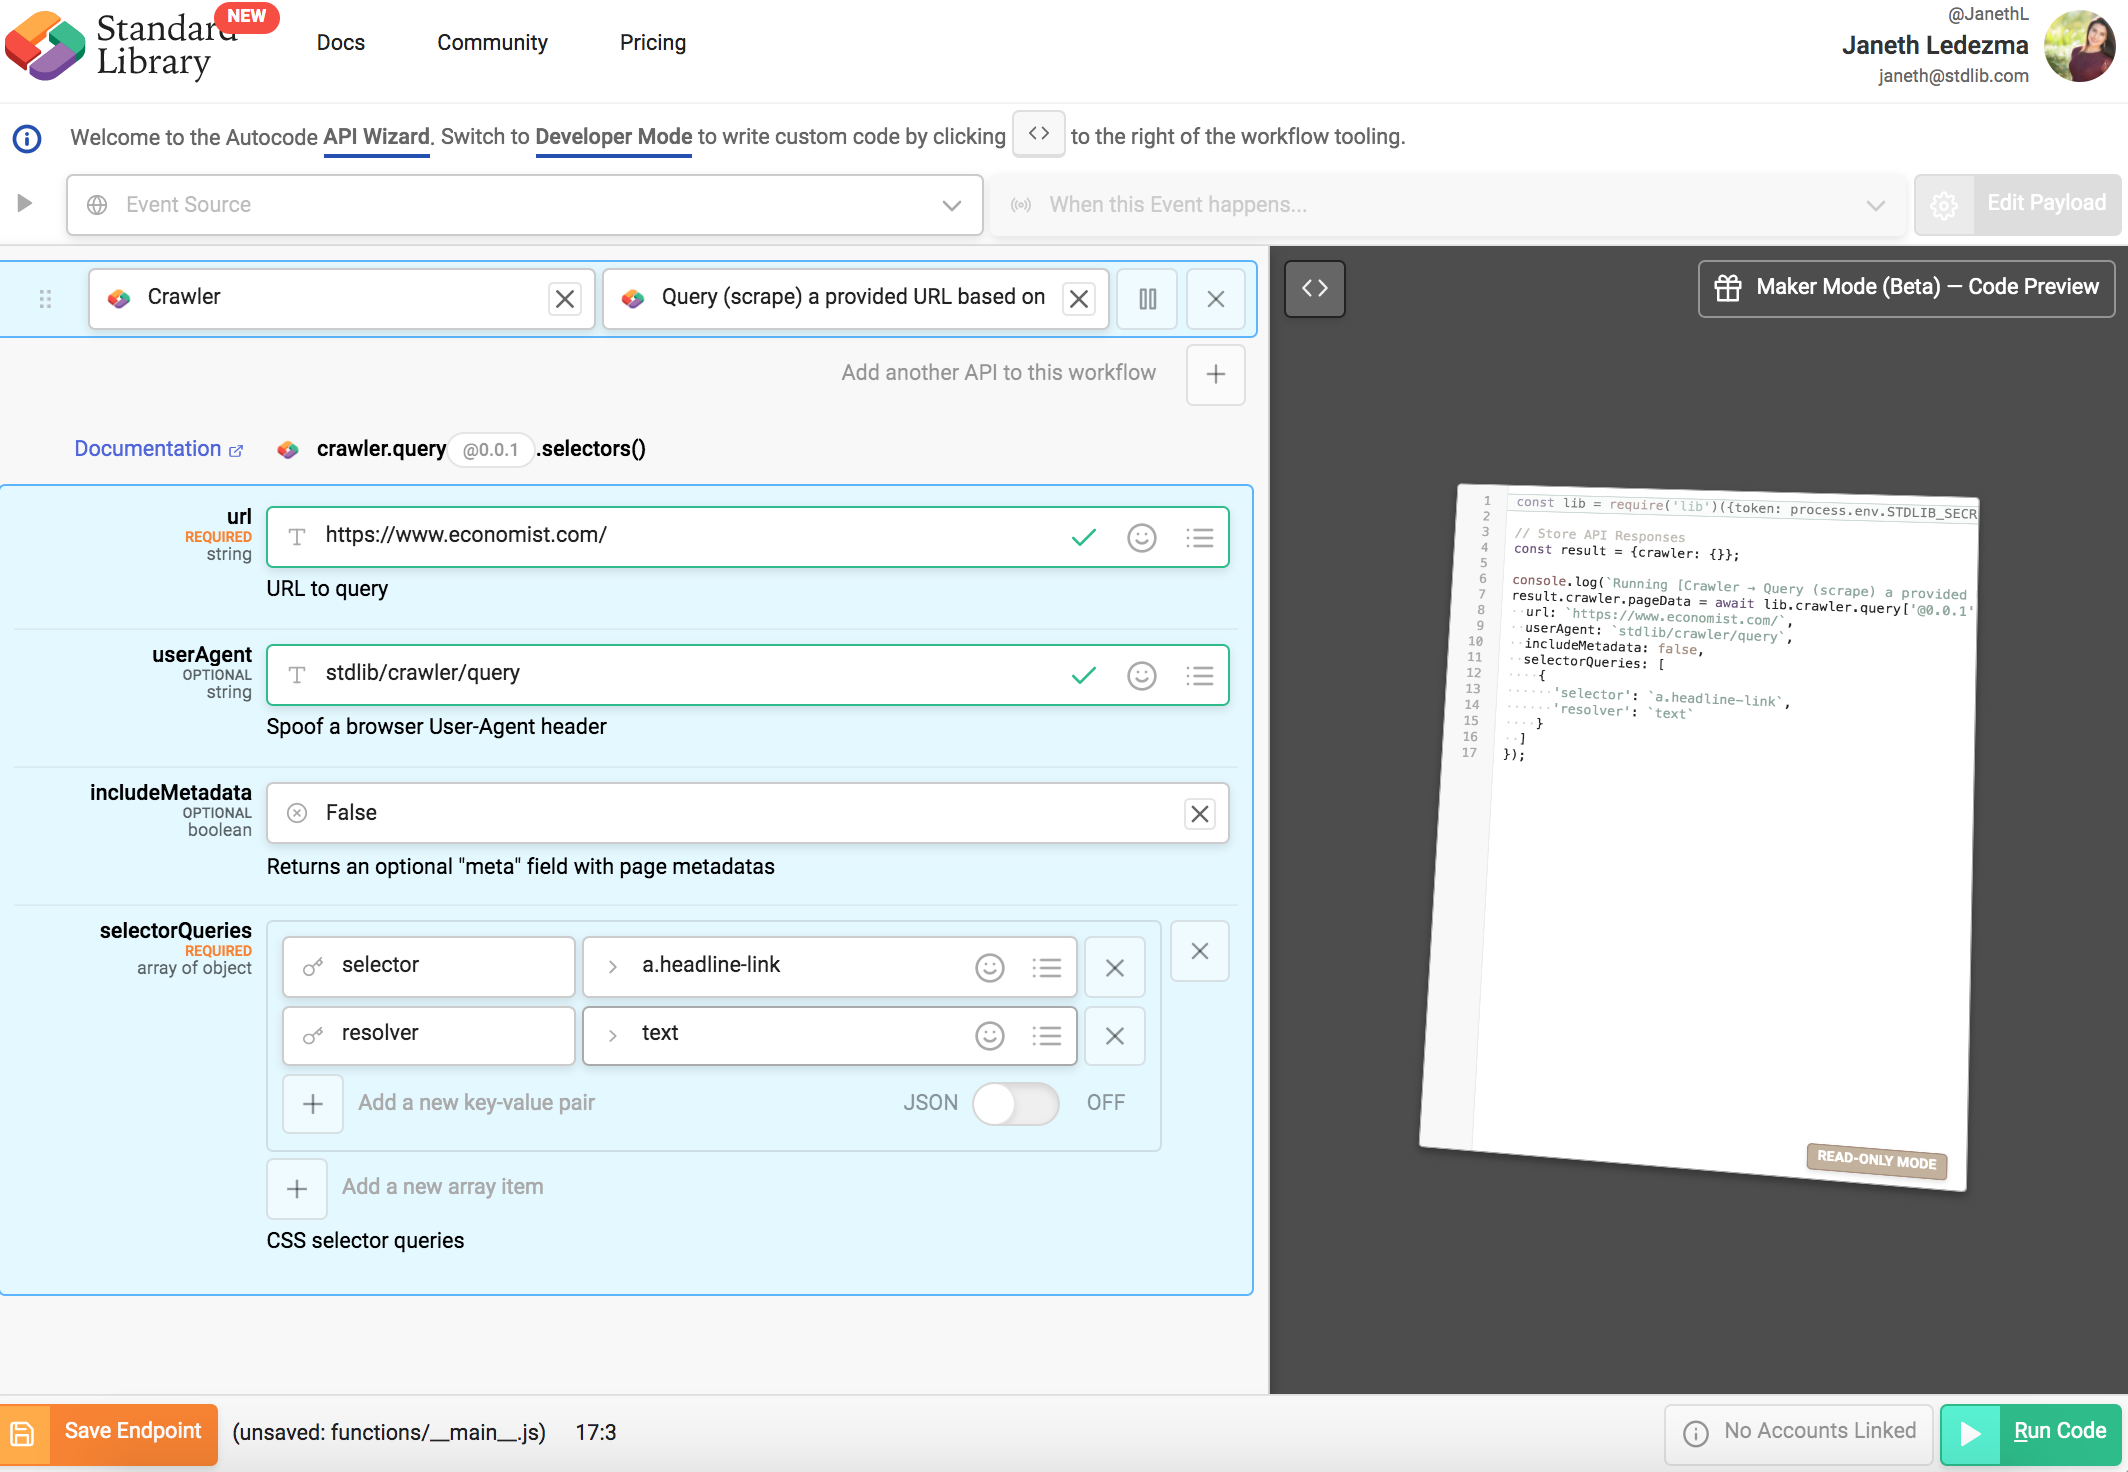Click the gear icon on Edit Payload
Image resolution: width=2128 pixels, height=1472 pixels.
coord(1944,205)
